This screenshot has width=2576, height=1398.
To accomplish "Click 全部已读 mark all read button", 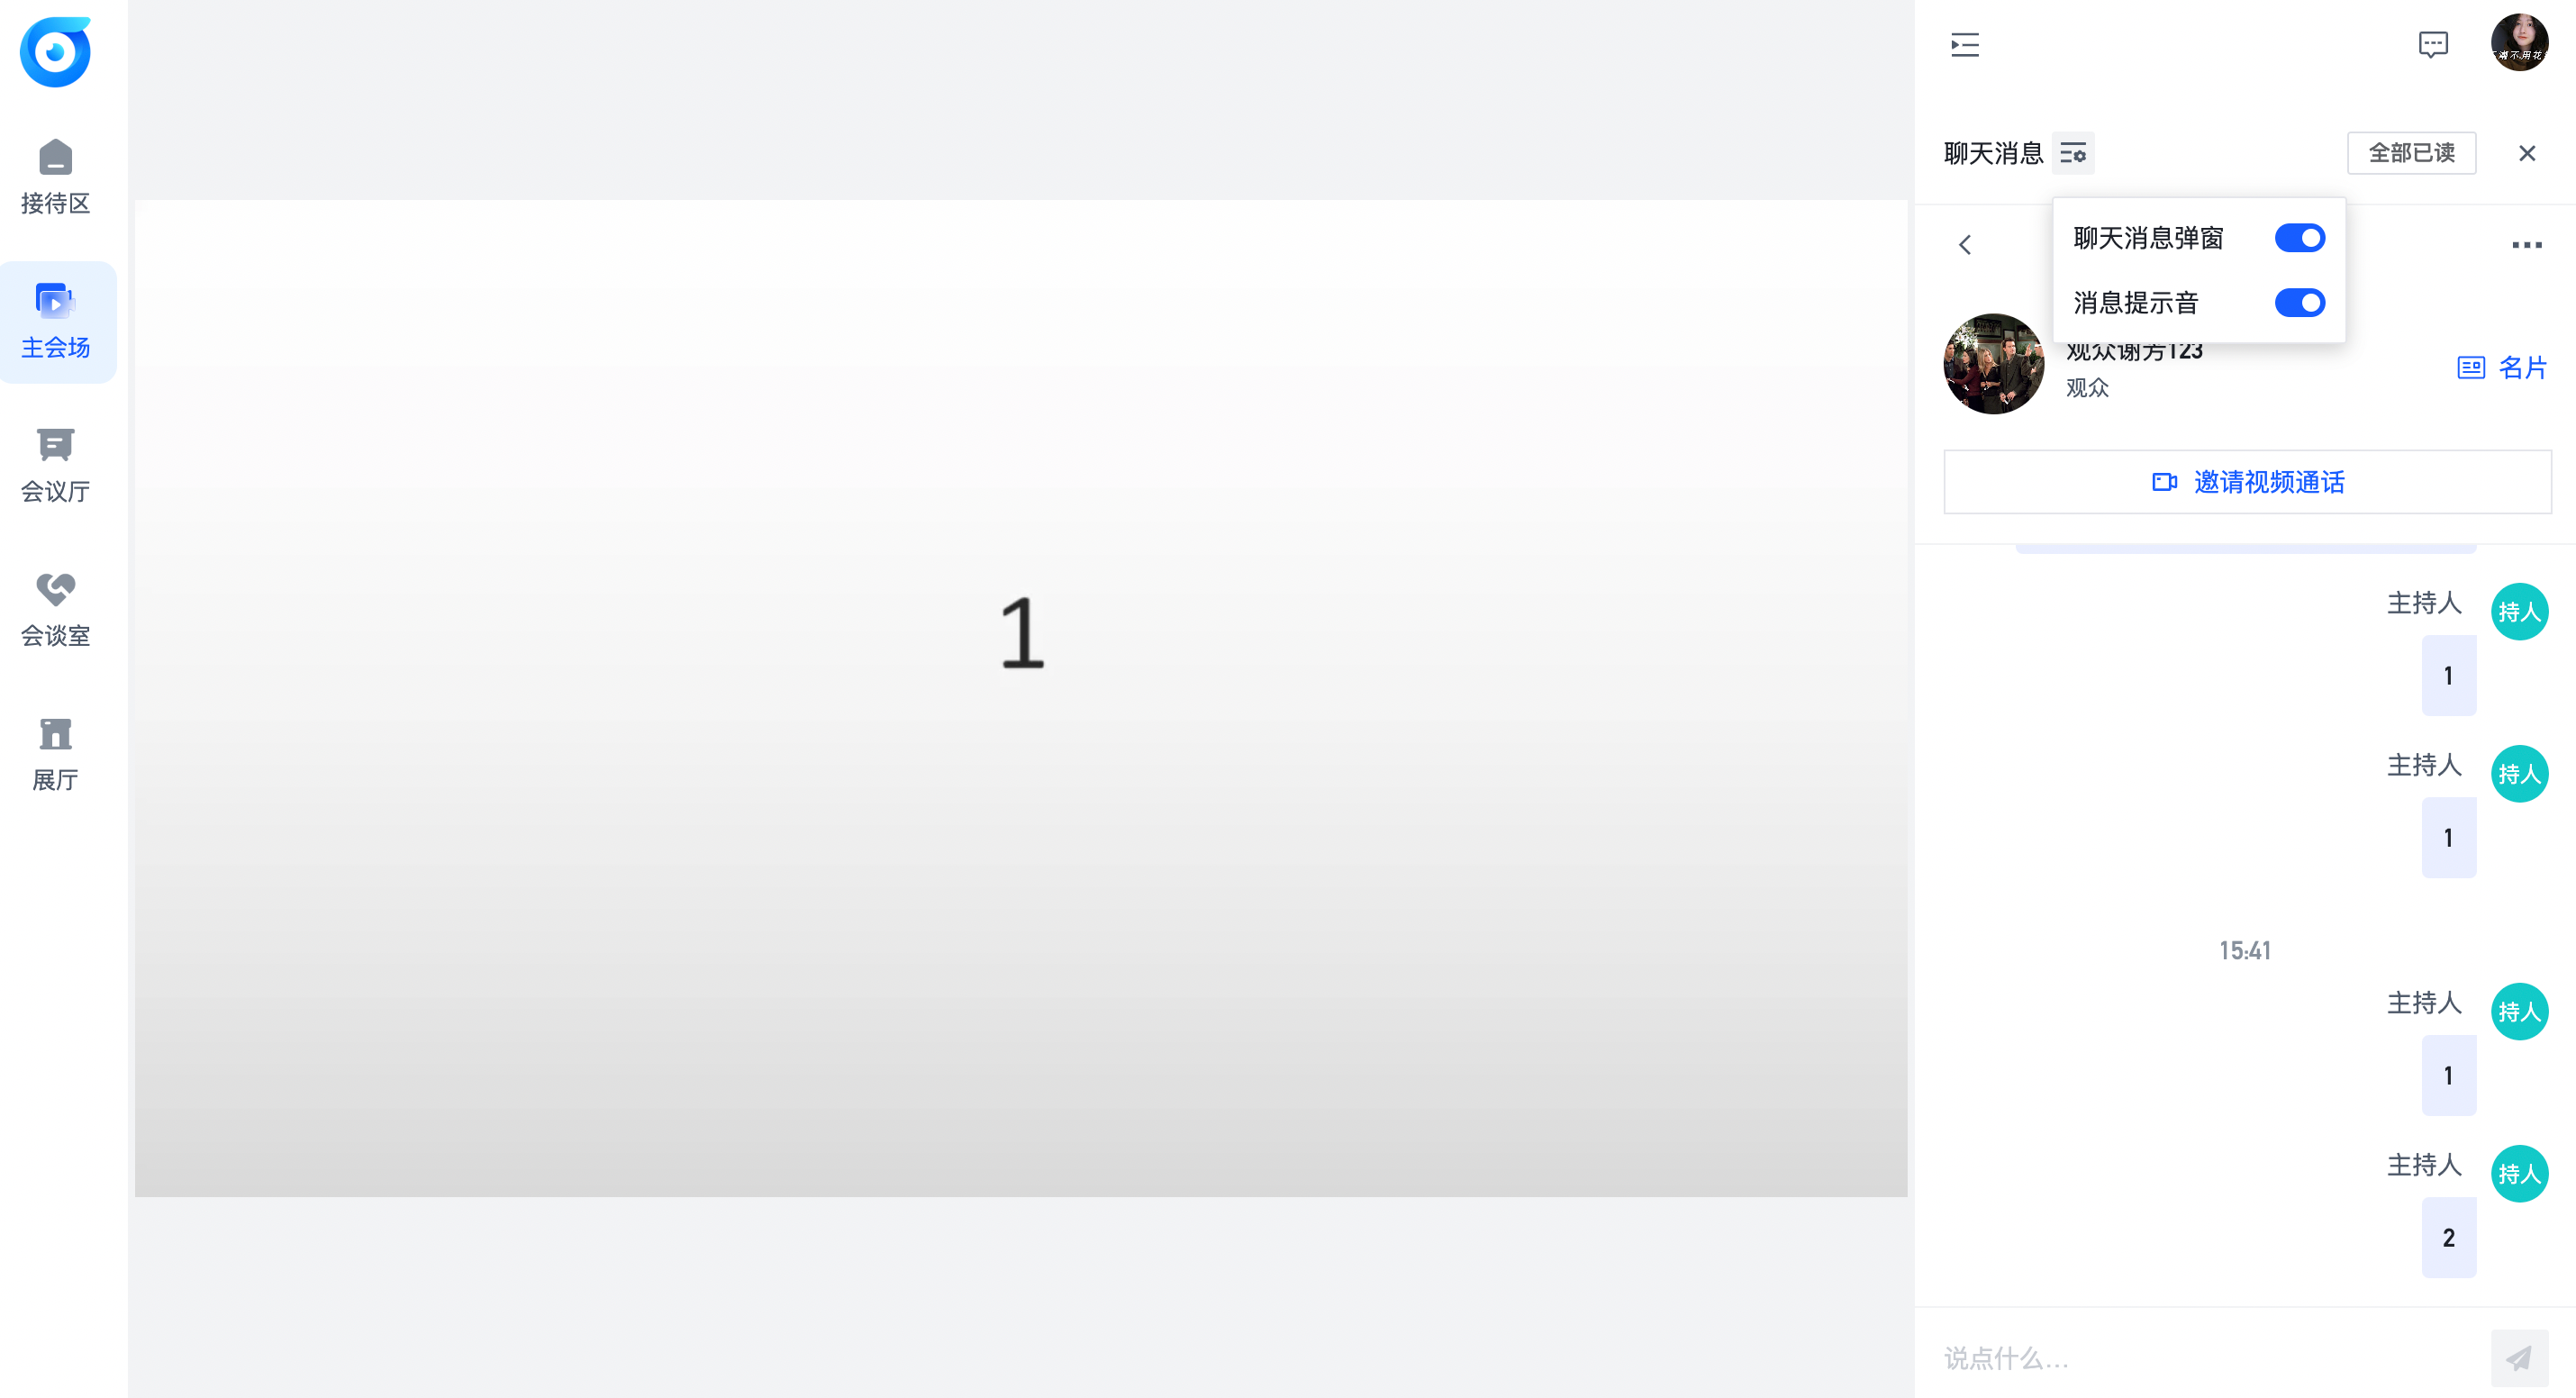I will 2411,153.
